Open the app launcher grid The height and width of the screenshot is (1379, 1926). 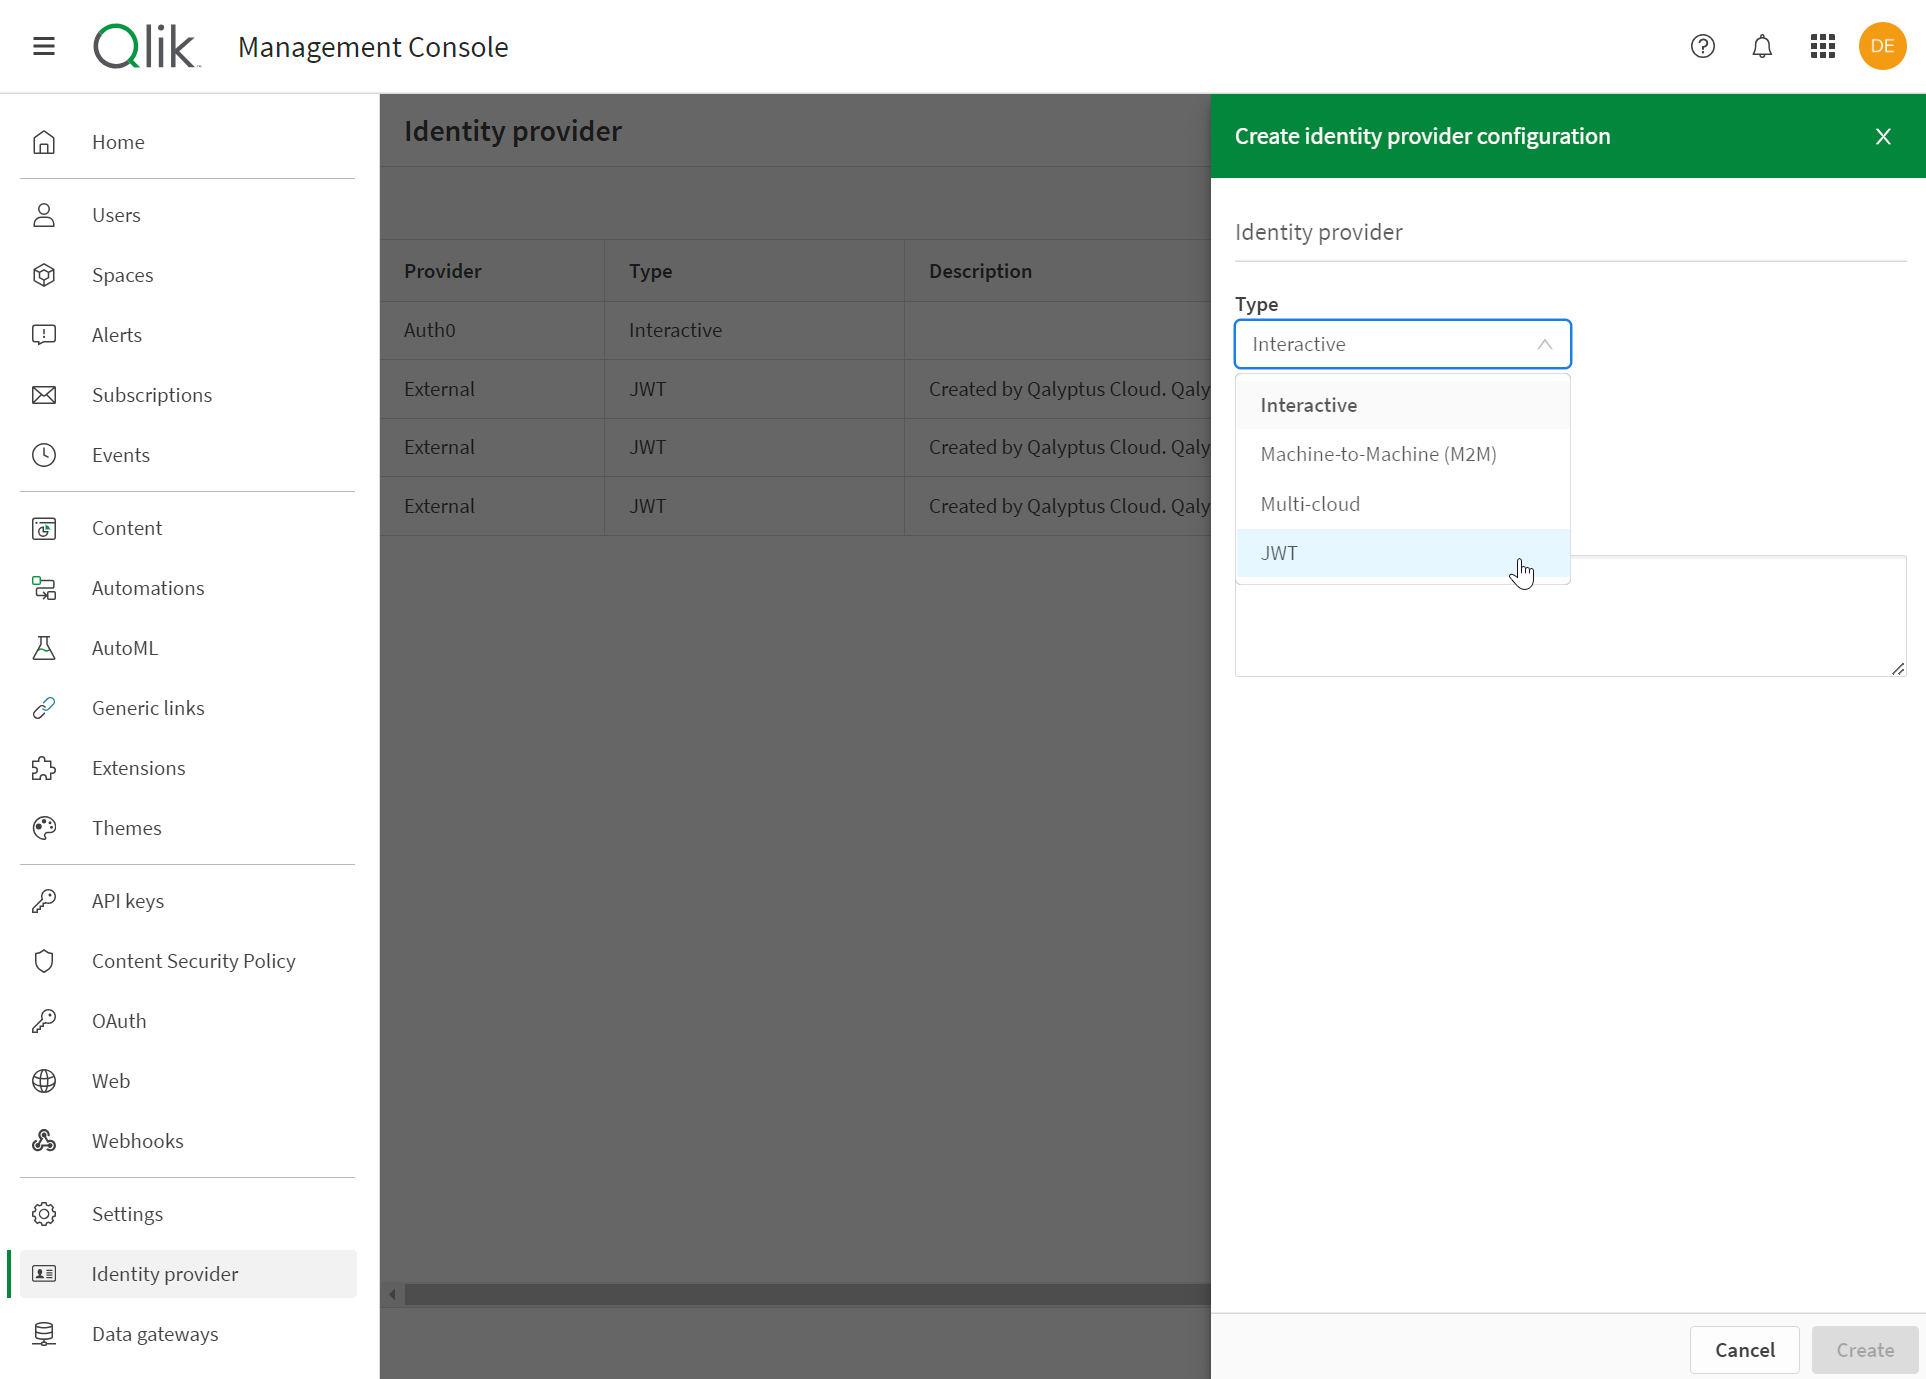click(x=1822, y=46)
